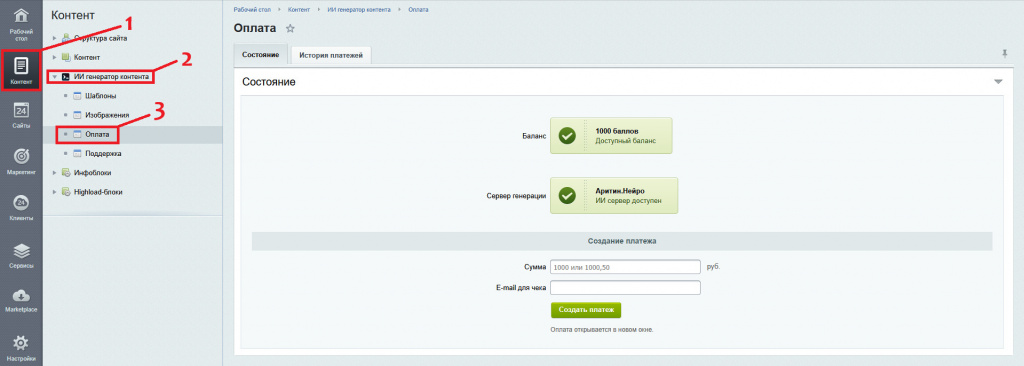This screenshot has width=1024, height=366.
Task: Click the Создать платеж button
Action: [586, 310]
